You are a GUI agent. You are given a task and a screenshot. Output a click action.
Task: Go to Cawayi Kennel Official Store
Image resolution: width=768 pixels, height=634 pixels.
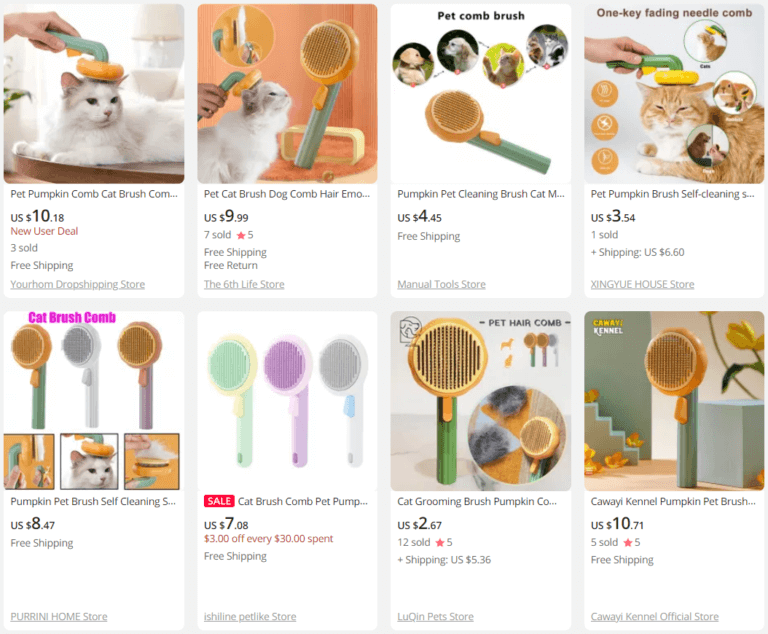654,616
